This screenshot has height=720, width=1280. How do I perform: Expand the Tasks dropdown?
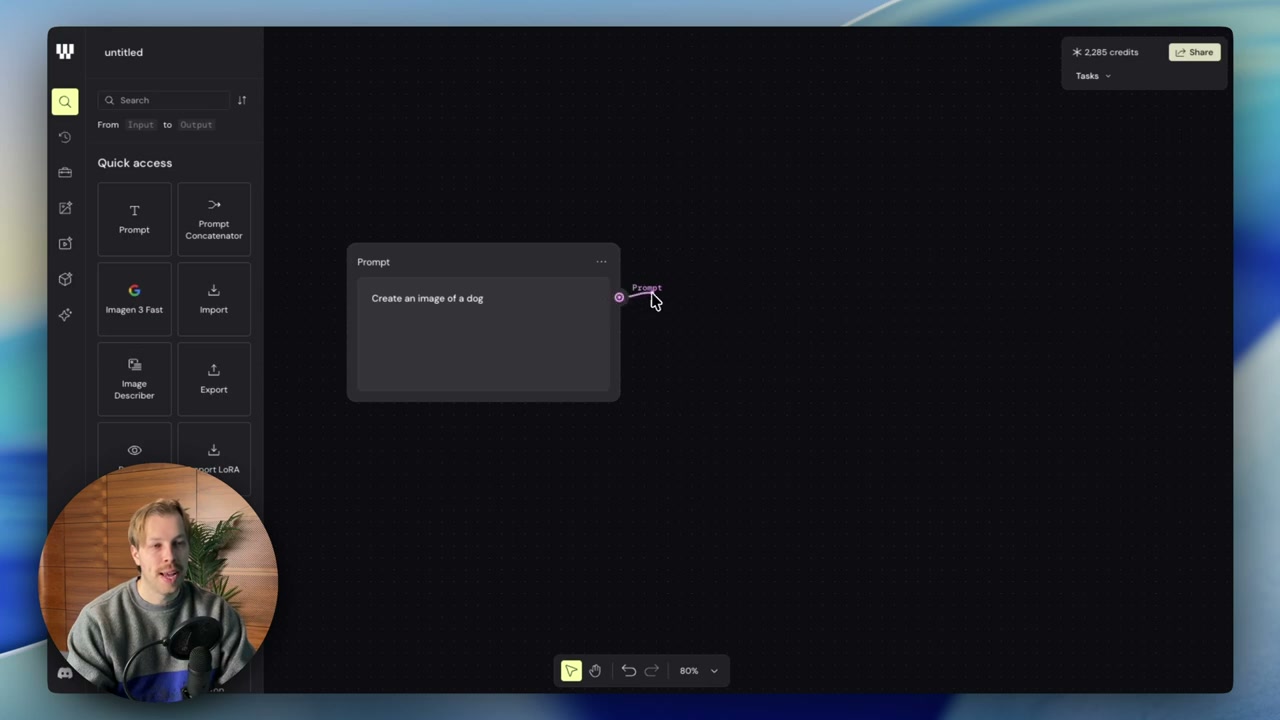[x=1093, y=76]
